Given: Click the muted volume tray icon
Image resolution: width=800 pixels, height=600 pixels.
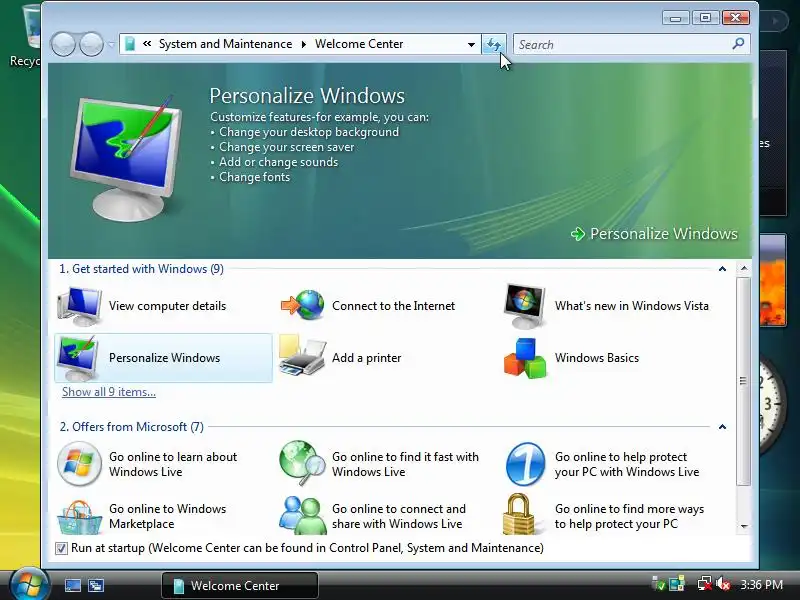Looking at the screenshot, I should coord(723,583).
